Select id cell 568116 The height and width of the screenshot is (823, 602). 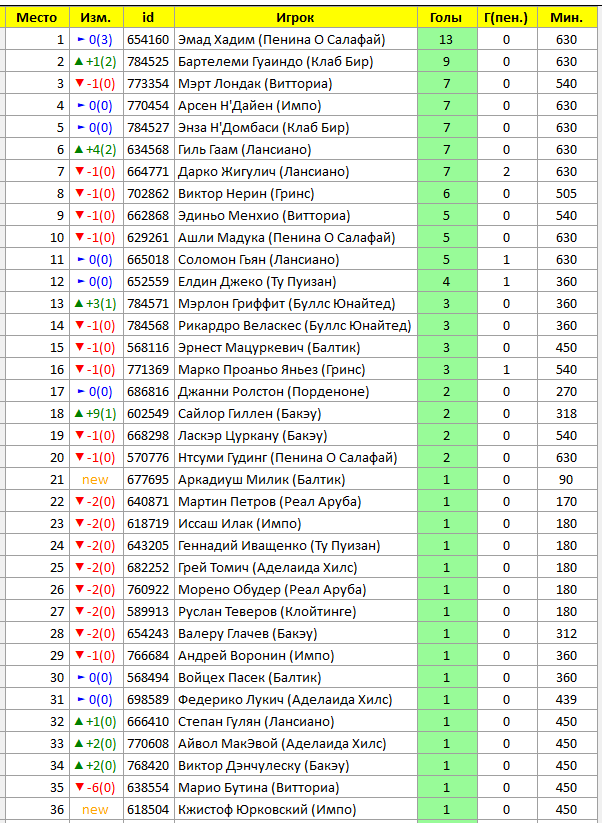[x=149, y=348]
